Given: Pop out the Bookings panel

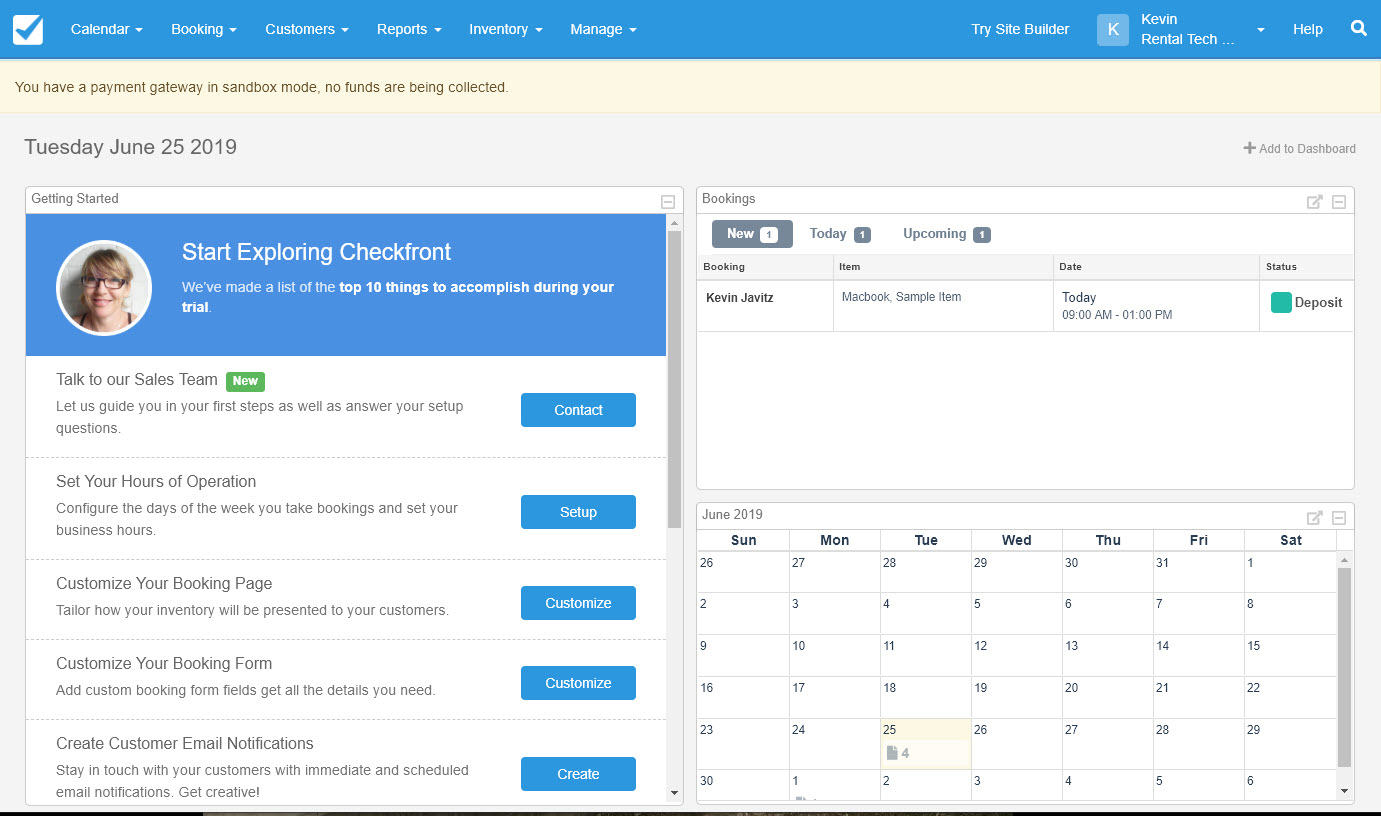Looking at the screenshot, I should click(1314, 201).
